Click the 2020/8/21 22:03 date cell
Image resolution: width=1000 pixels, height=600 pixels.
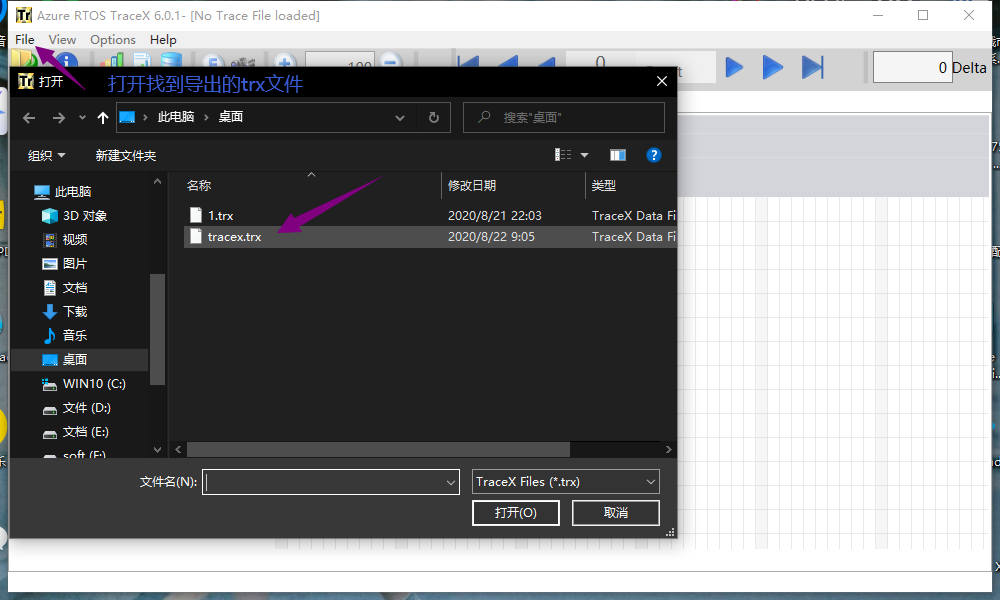(x=494, y=216)
